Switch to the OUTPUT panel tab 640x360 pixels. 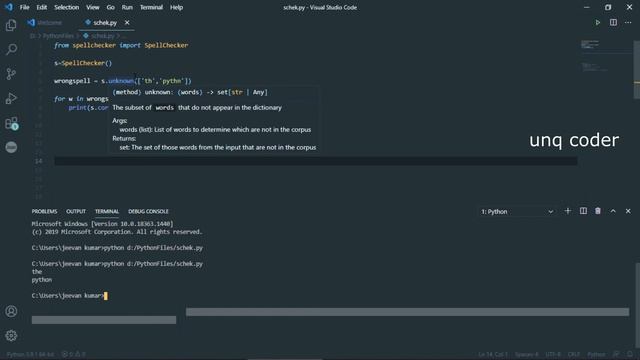76,211
